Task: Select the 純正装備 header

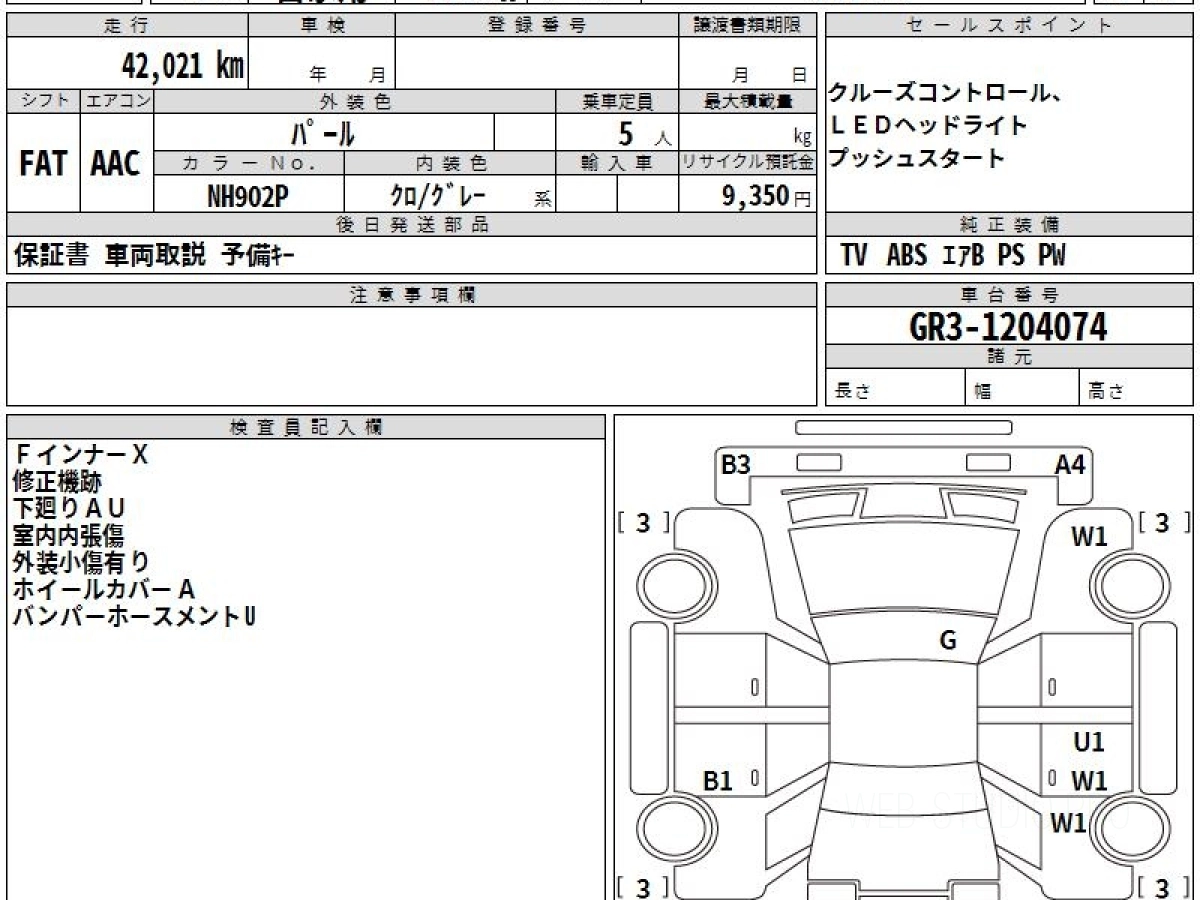Action: pos(1009,225)
